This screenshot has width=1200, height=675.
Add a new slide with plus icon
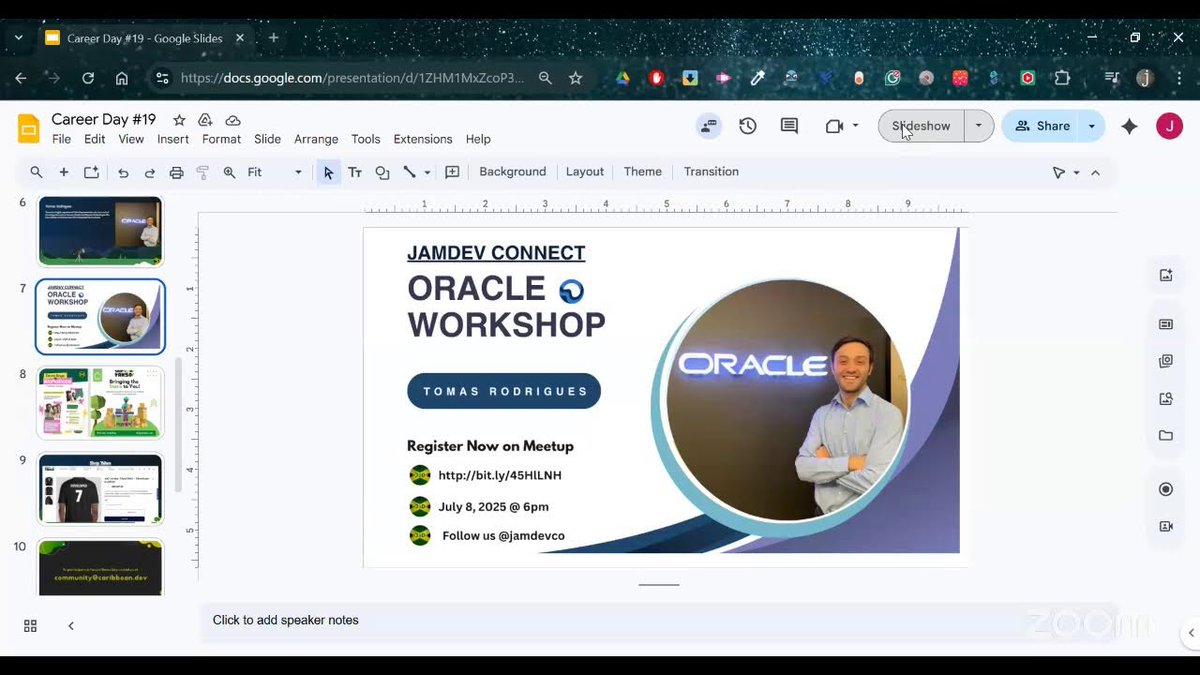[x=64, y=172]
